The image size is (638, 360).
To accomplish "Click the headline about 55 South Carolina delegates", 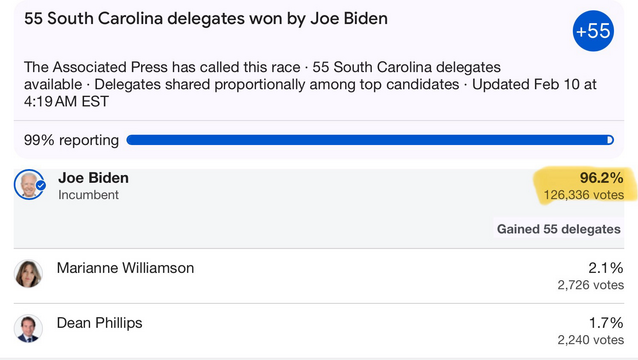I will [206, 19].
